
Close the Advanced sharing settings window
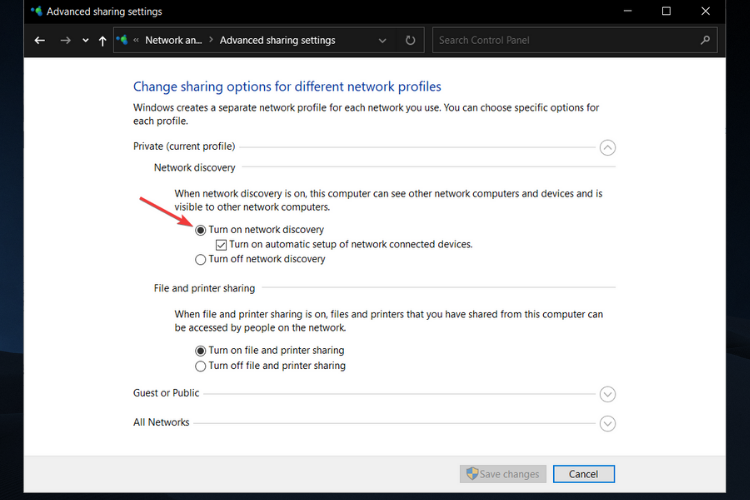point(706,11)
